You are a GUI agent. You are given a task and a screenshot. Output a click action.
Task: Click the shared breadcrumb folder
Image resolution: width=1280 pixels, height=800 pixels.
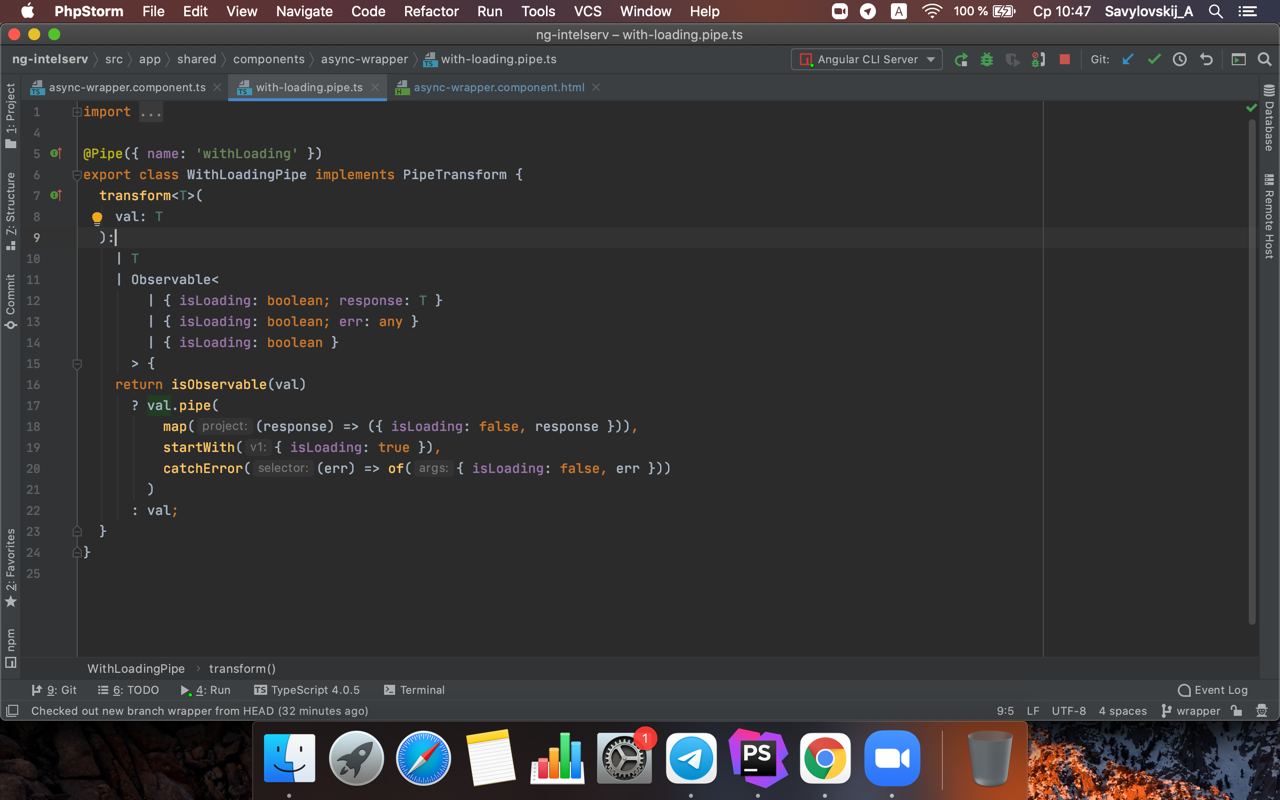pos(197,59)
